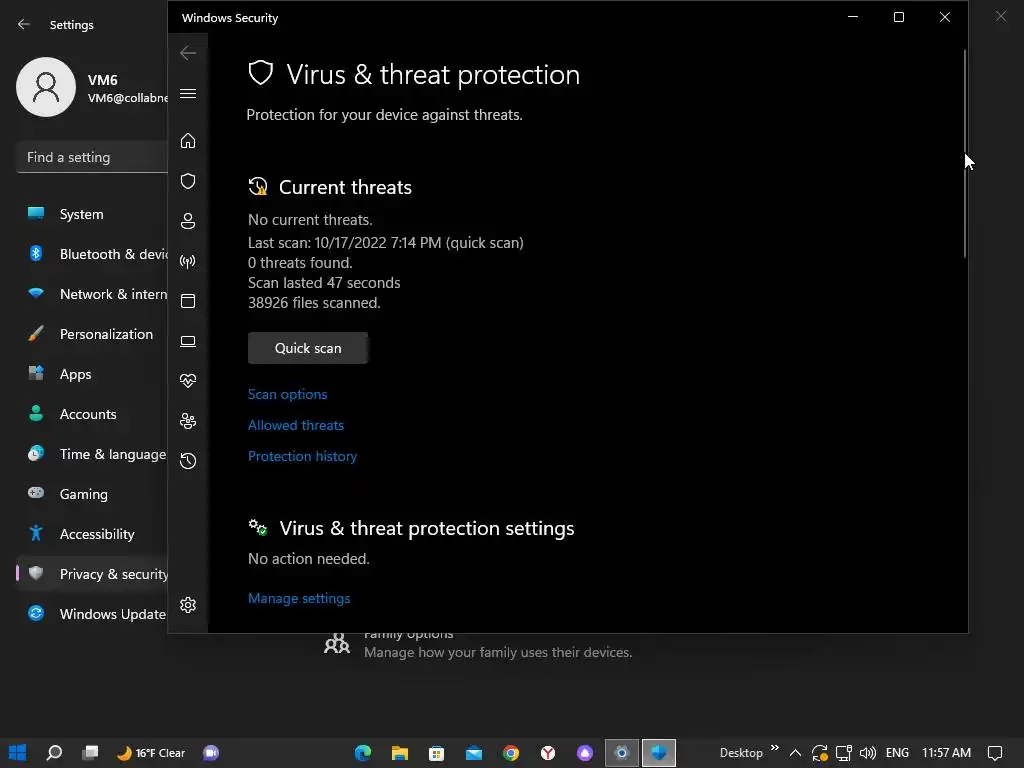The image size is (1024, 768).
Task: Open the clock showing 11:57 AM
Action: [946, 753]
